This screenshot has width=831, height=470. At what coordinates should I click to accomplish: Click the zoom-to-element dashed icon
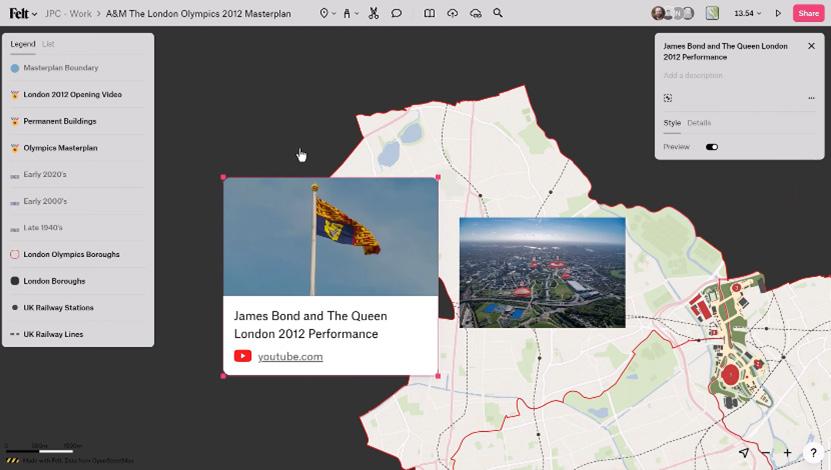click(x=668, y=98)
